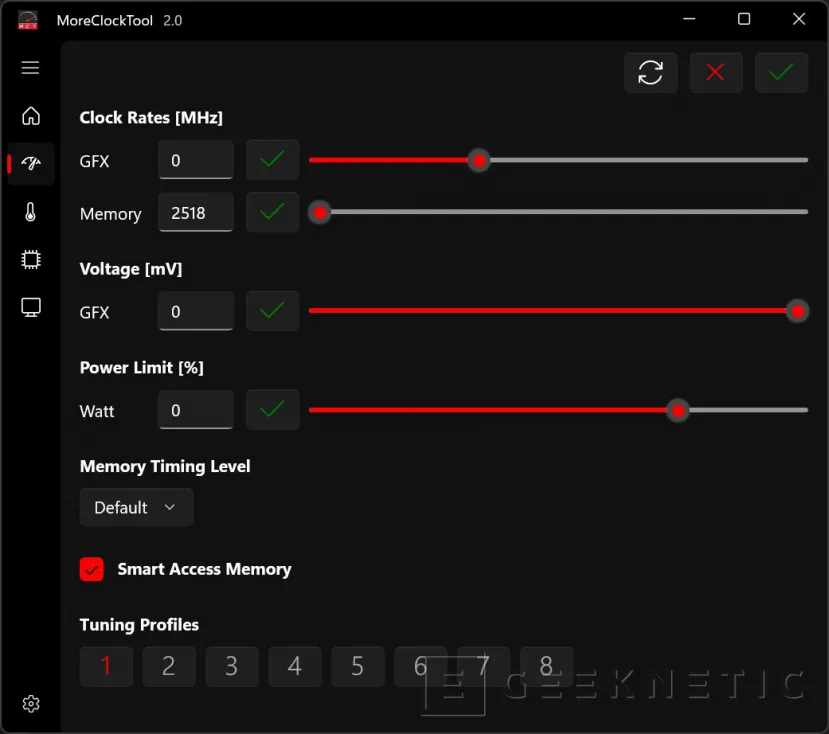Confirm the GFX clock value with its checkmark
829x734 pixels.
[272, 160]
